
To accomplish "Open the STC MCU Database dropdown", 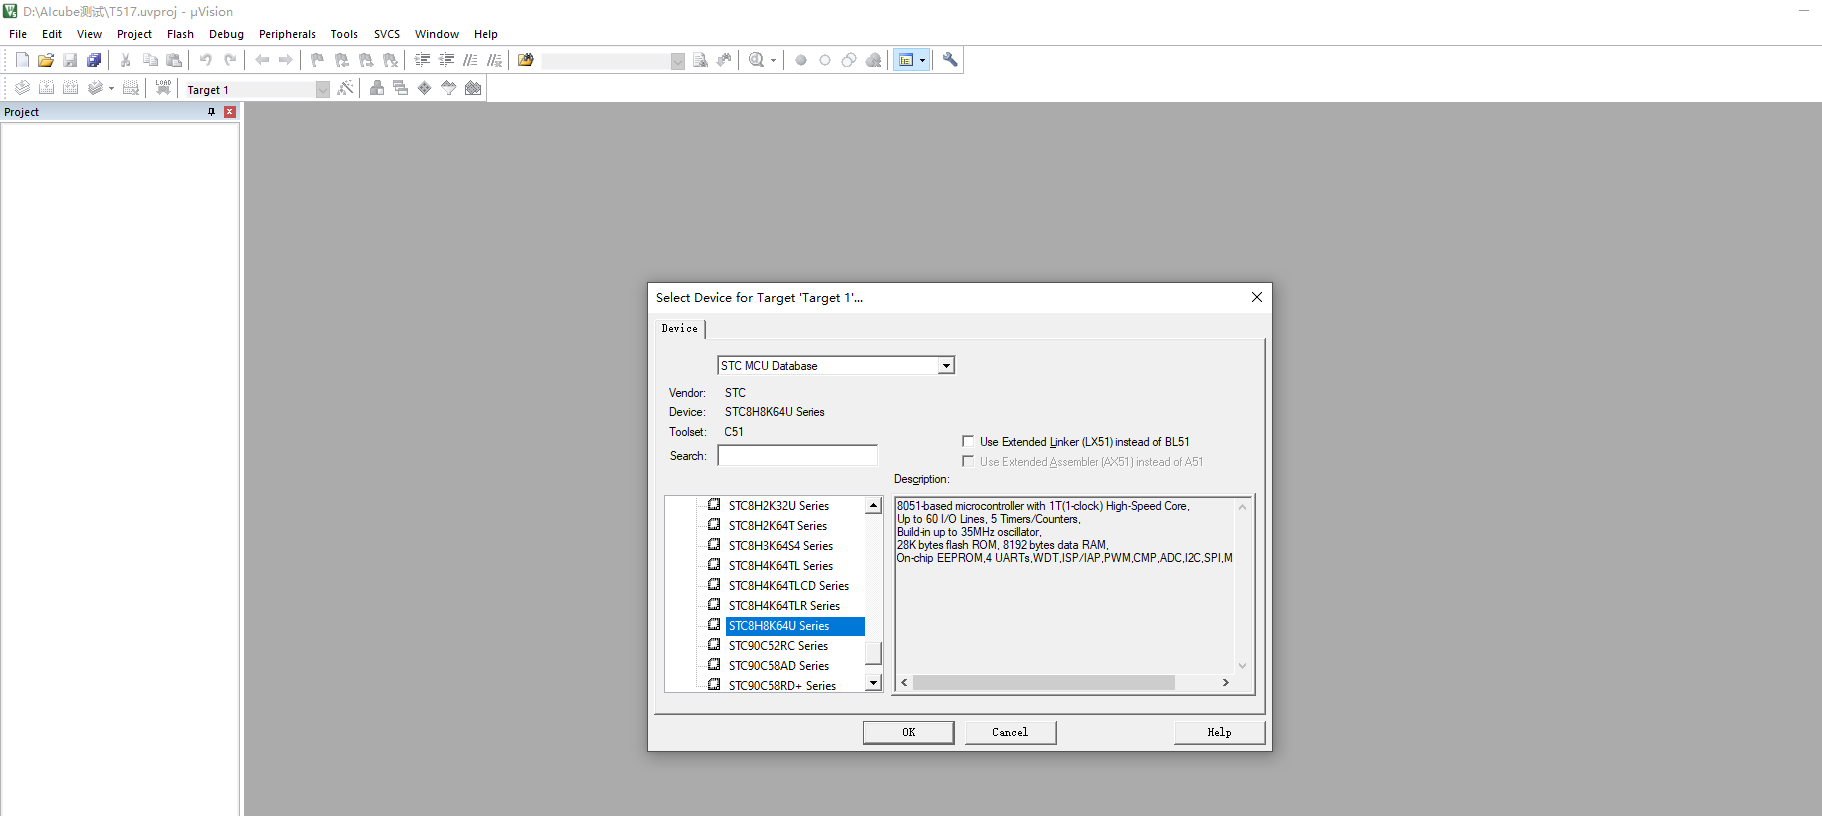I will 945,366.
